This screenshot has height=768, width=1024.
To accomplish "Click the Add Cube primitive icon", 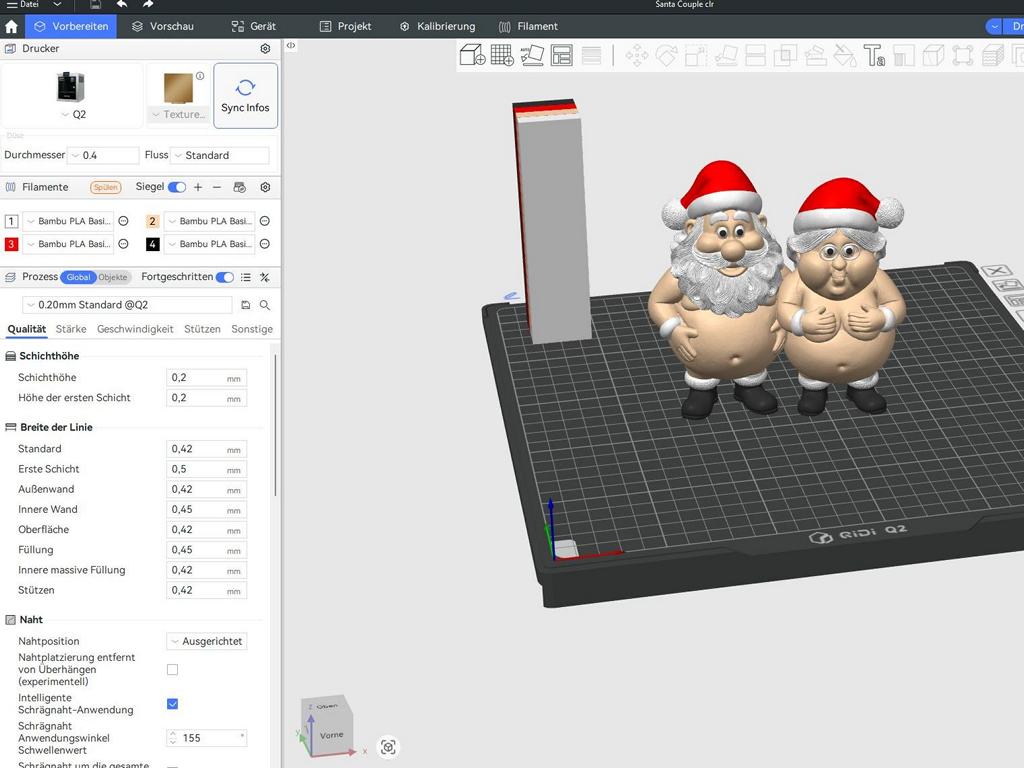I will [472, 55].
